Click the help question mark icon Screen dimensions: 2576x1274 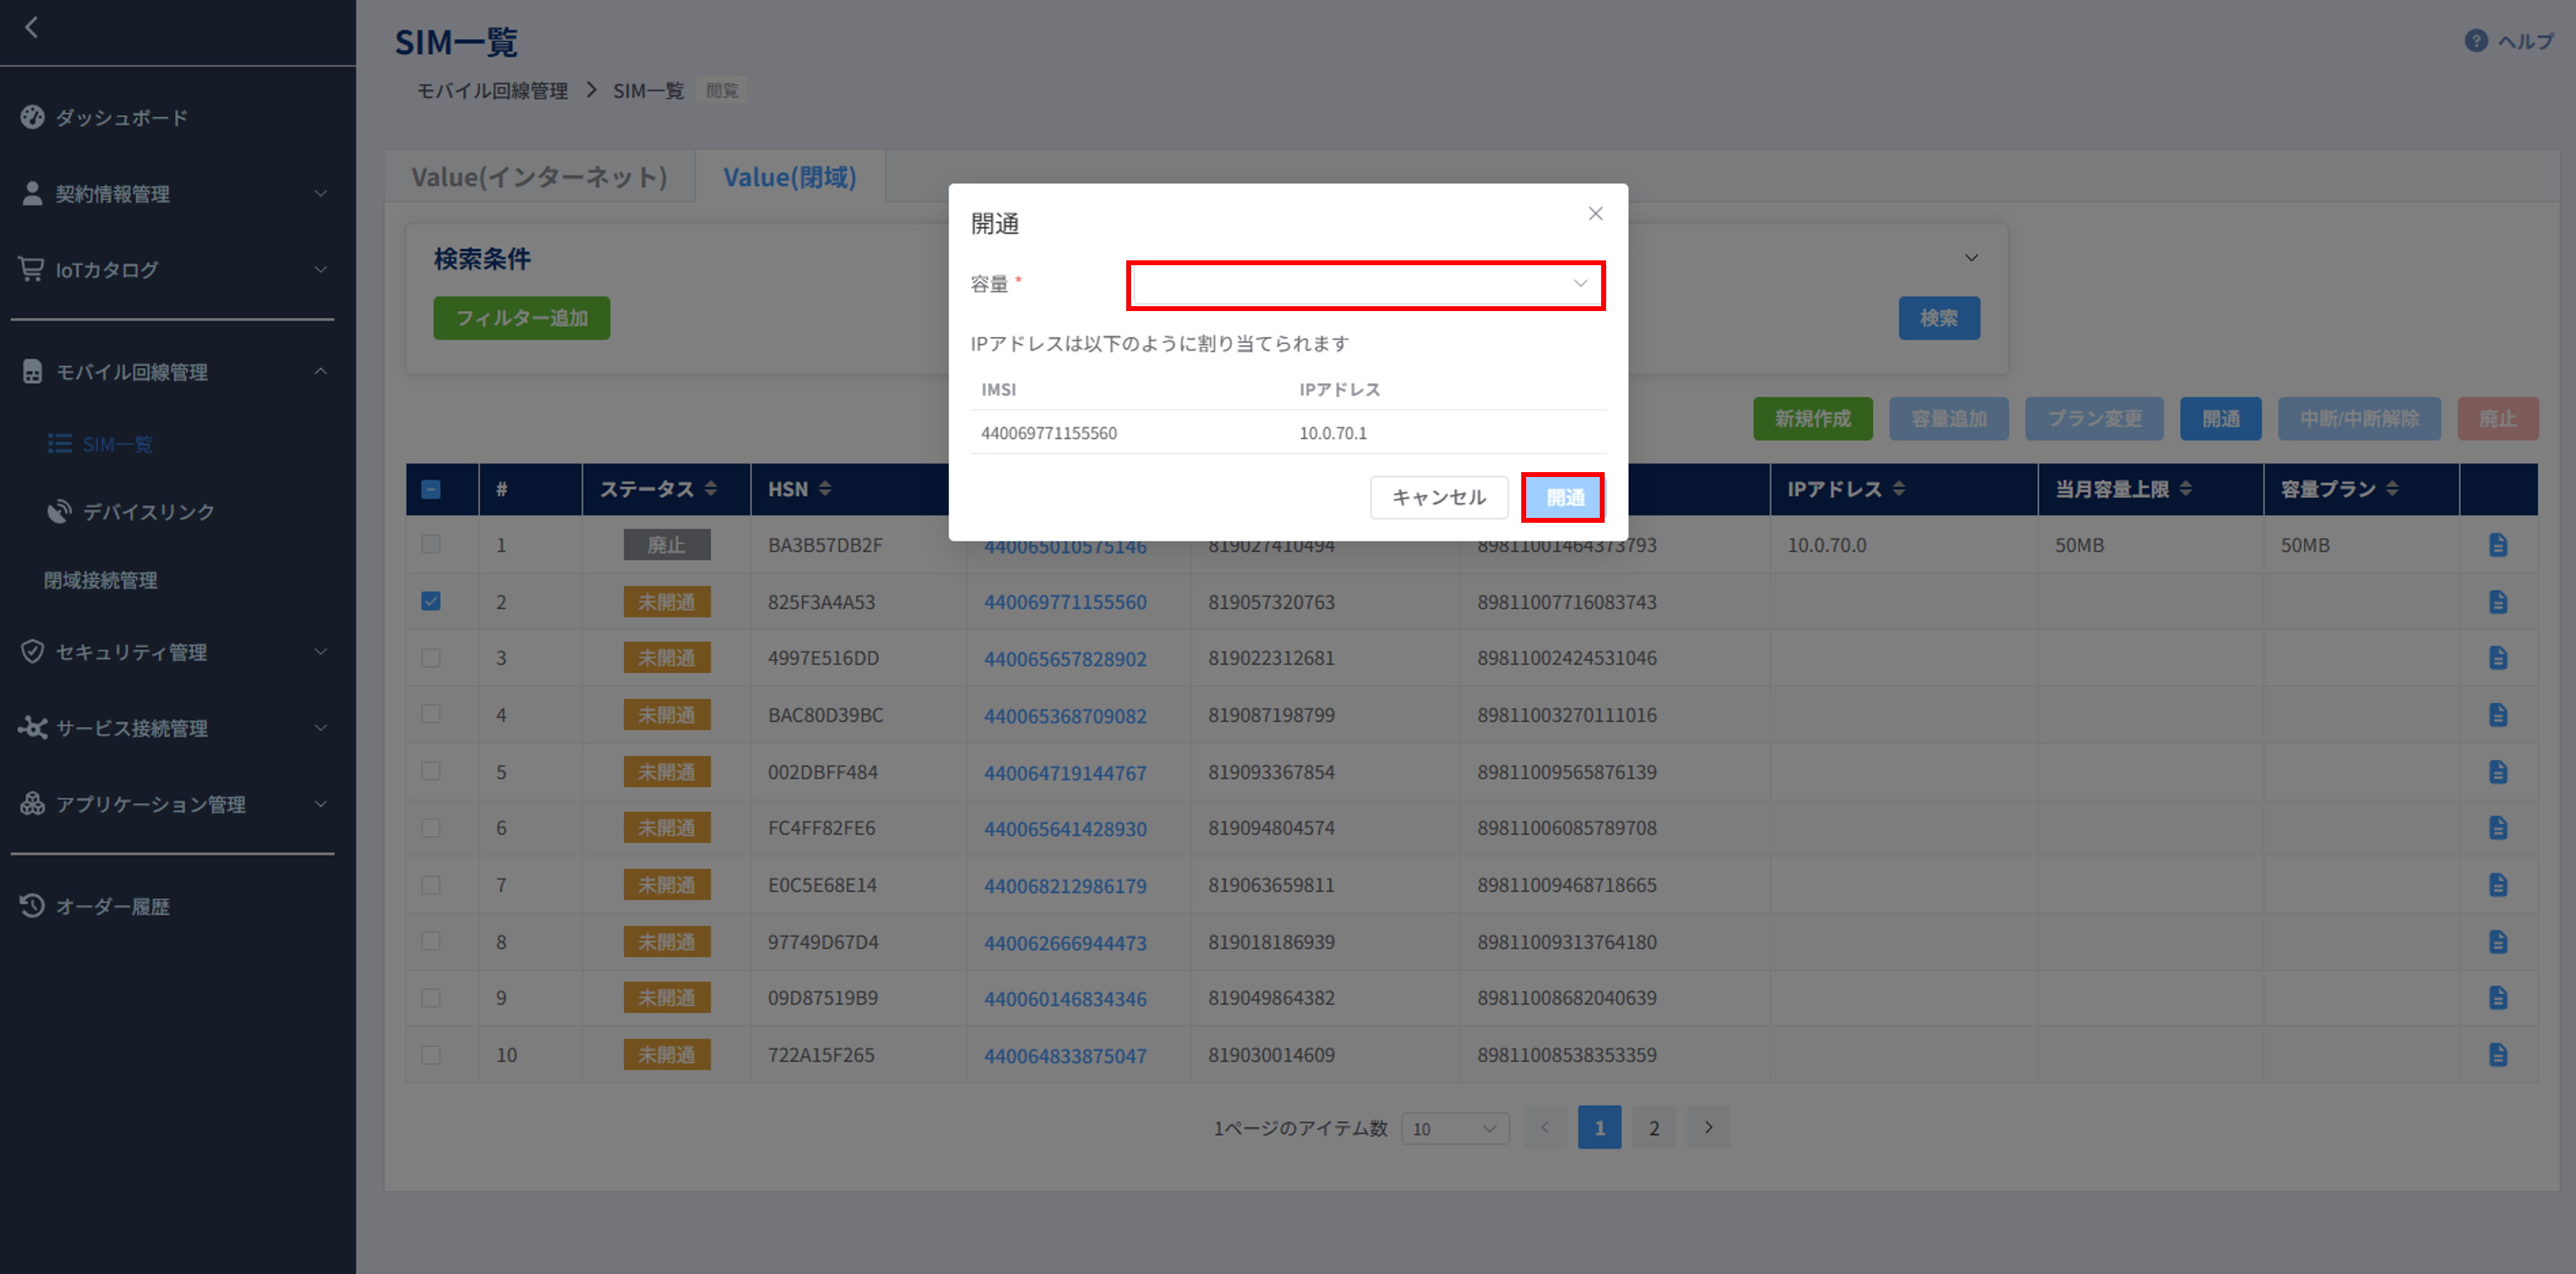click(x=2475, y=41)
